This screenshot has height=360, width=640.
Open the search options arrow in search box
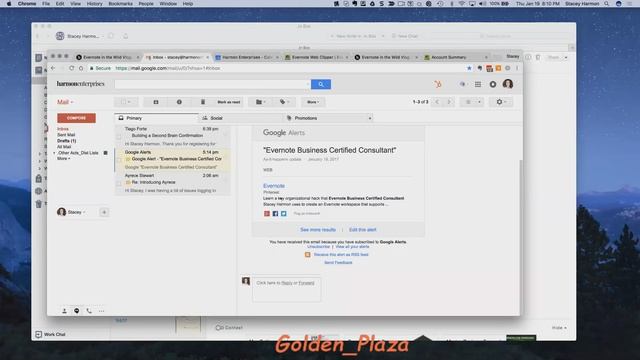coord(307,84)
